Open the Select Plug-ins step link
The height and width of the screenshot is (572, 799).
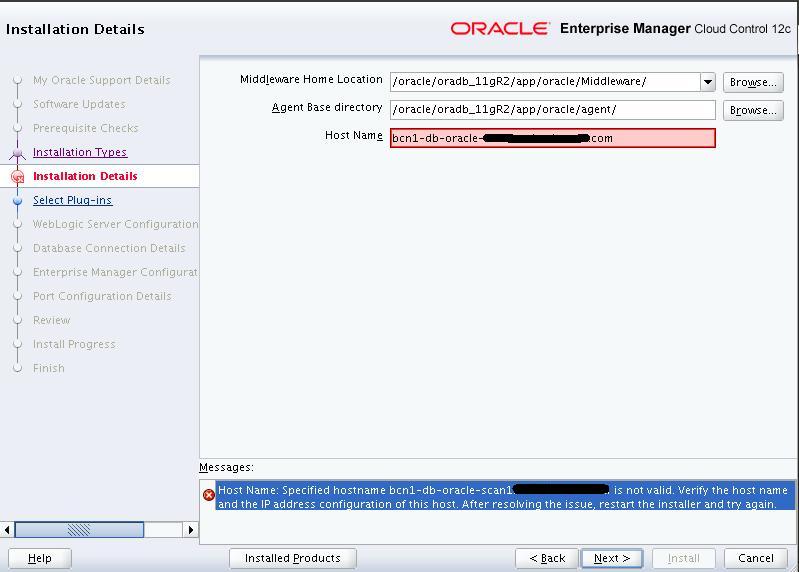[72, 200]
